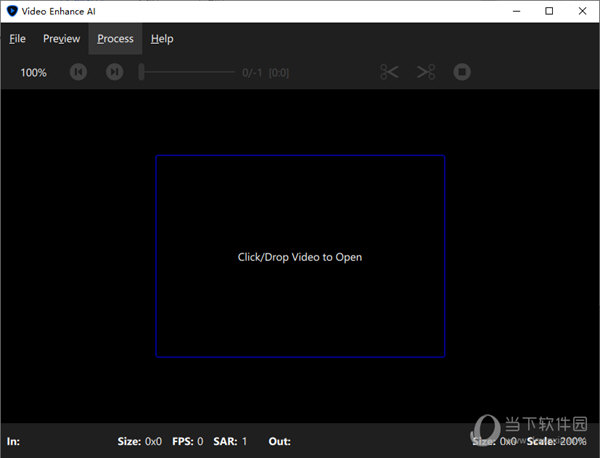The height and width of the screenshot is (458, 600).
Task: Click the video timeline slider handle
Action: pos(142,72)
